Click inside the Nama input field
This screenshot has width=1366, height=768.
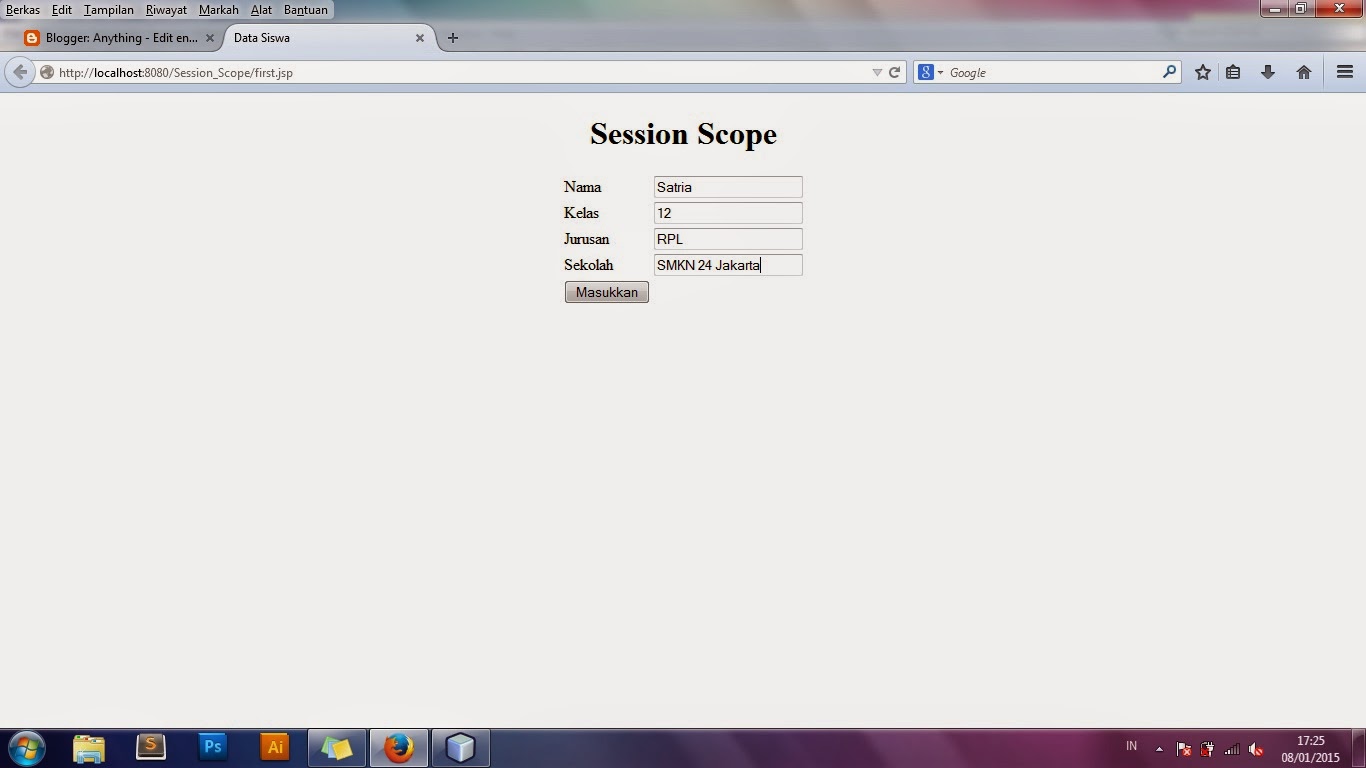click(x=727, y=187)
